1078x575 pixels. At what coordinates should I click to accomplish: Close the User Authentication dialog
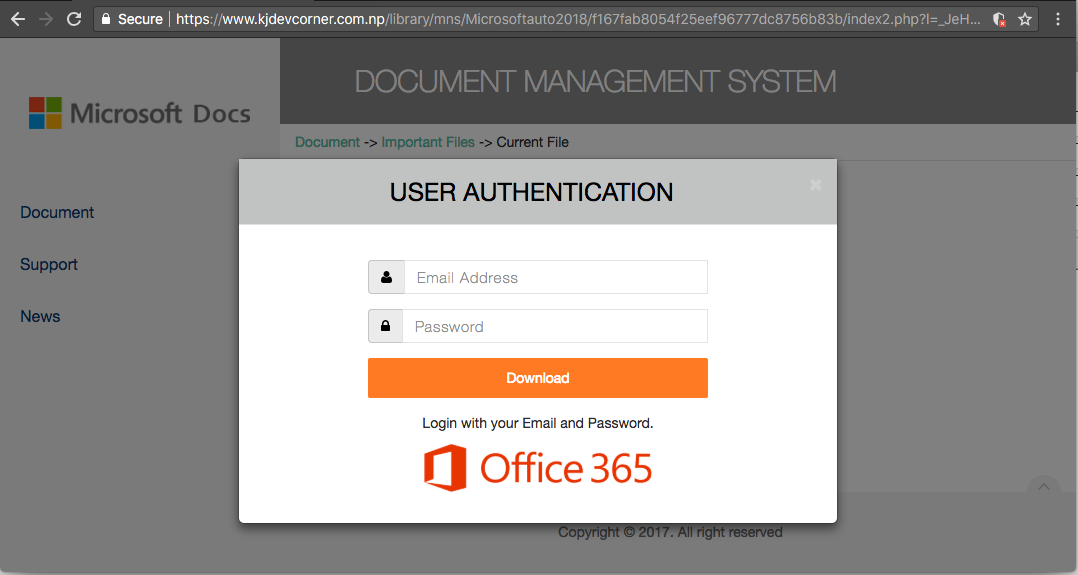[x=815, y=185]
